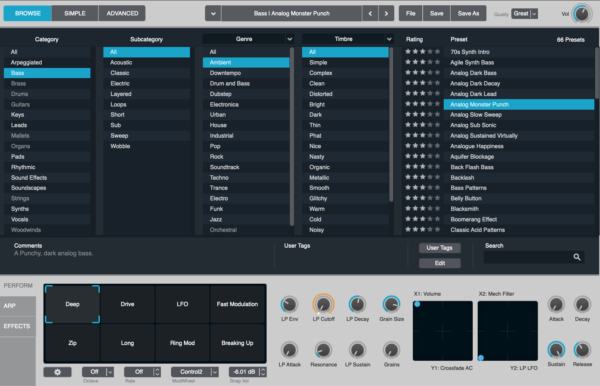Open the gear settings below pads
Image resolution: width=600 pixels, height=386 pixels.
57,372
